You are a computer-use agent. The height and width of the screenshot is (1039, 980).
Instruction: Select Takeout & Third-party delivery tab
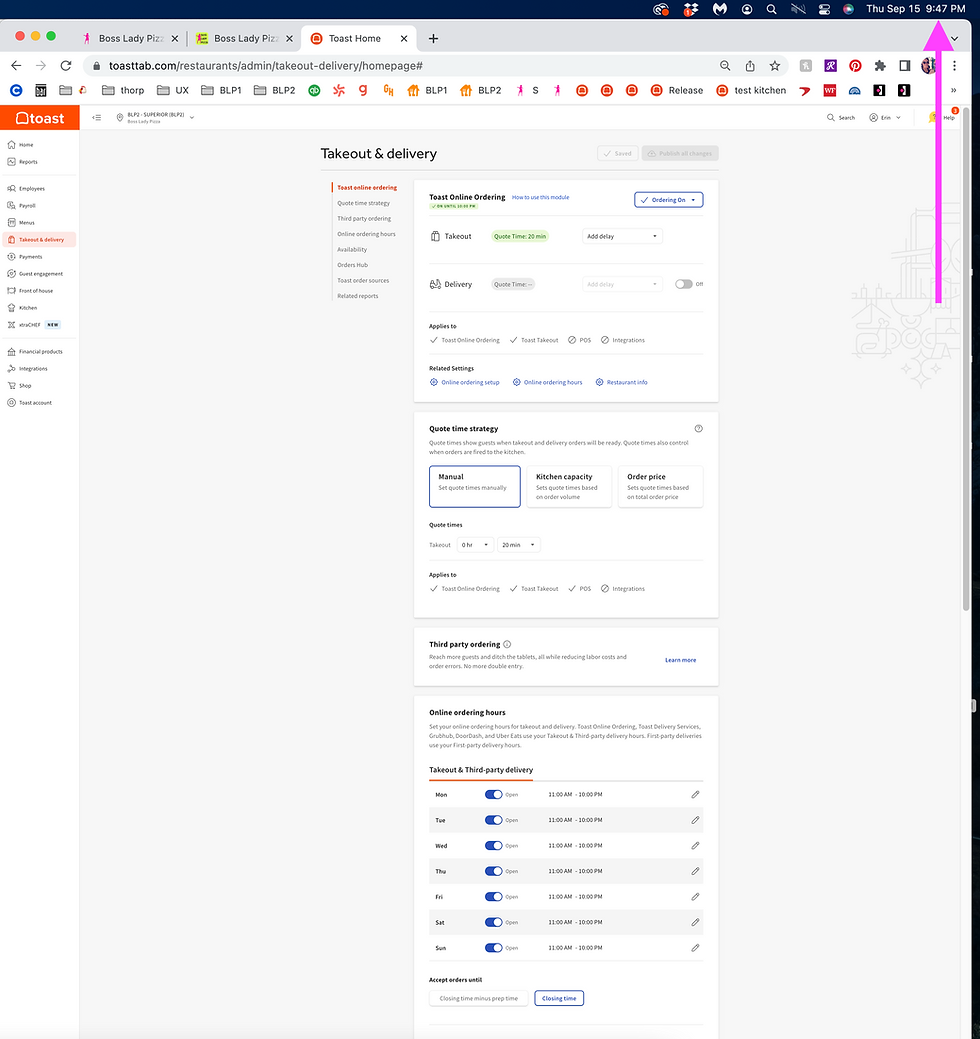(x=481, y=770)
